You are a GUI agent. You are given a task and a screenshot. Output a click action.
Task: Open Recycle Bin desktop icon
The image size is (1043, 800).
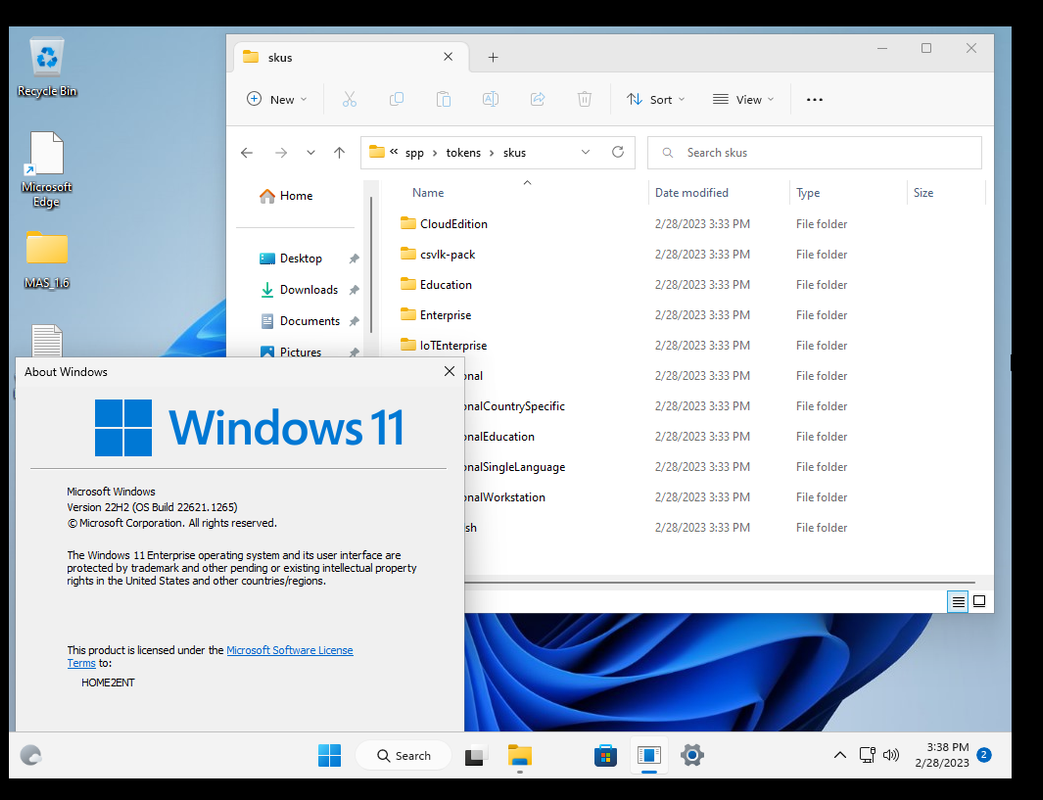(x=47, y=67)
